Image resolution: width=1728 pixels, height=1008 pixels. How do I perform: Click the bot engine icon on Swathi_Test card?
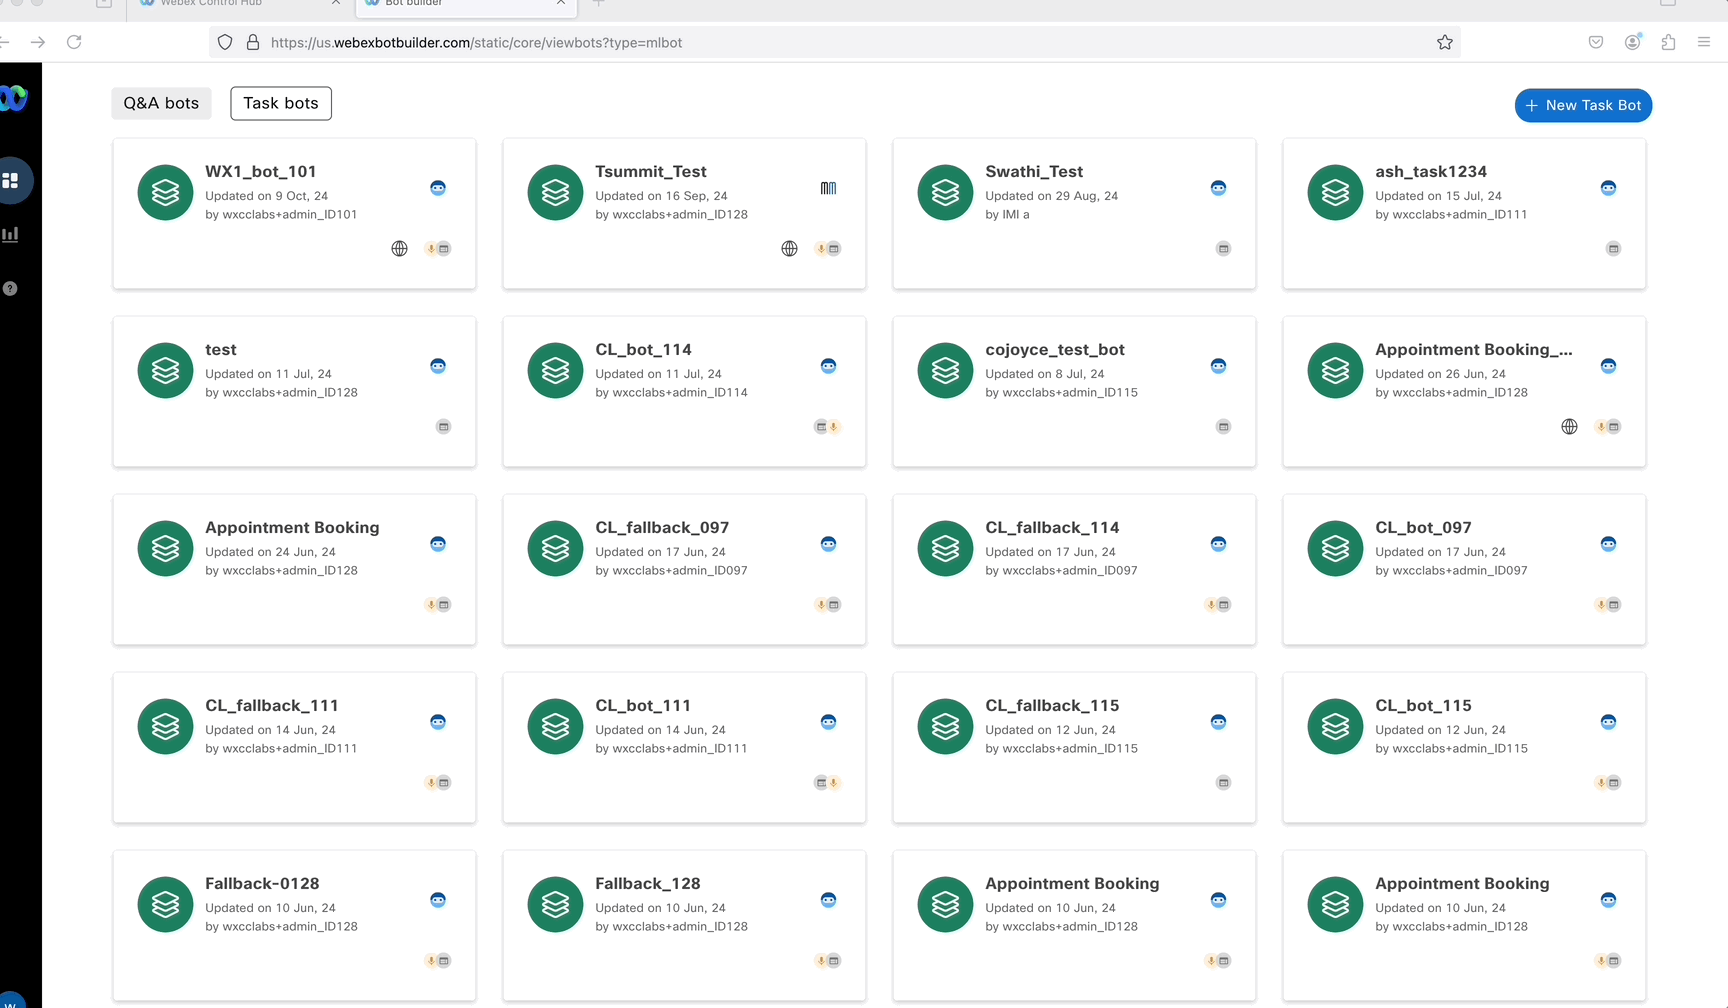[1218, 188]
